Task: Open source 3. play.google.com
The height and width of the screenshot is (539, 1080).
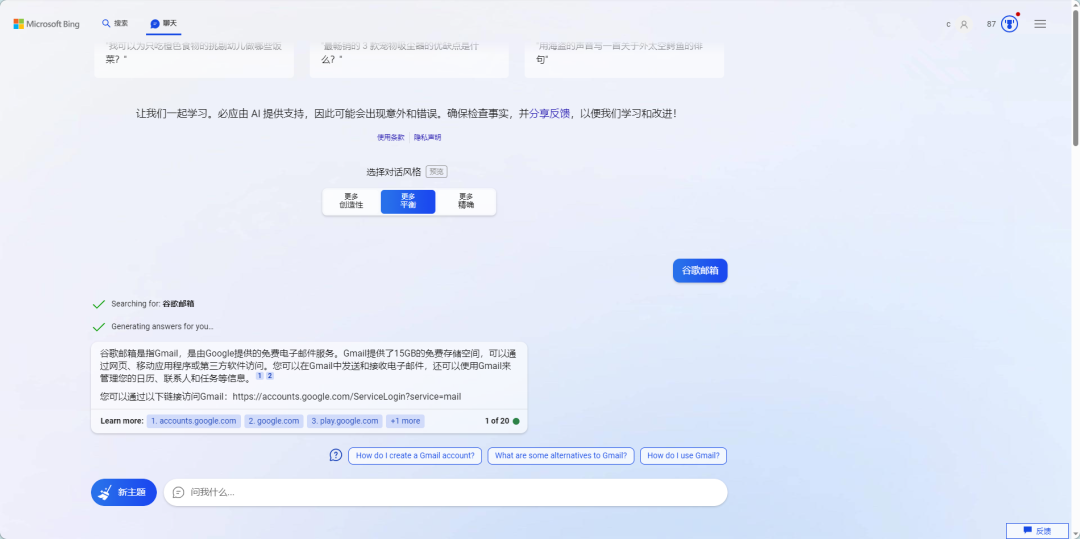Action: pyautogui.click(x=344, y=421)
